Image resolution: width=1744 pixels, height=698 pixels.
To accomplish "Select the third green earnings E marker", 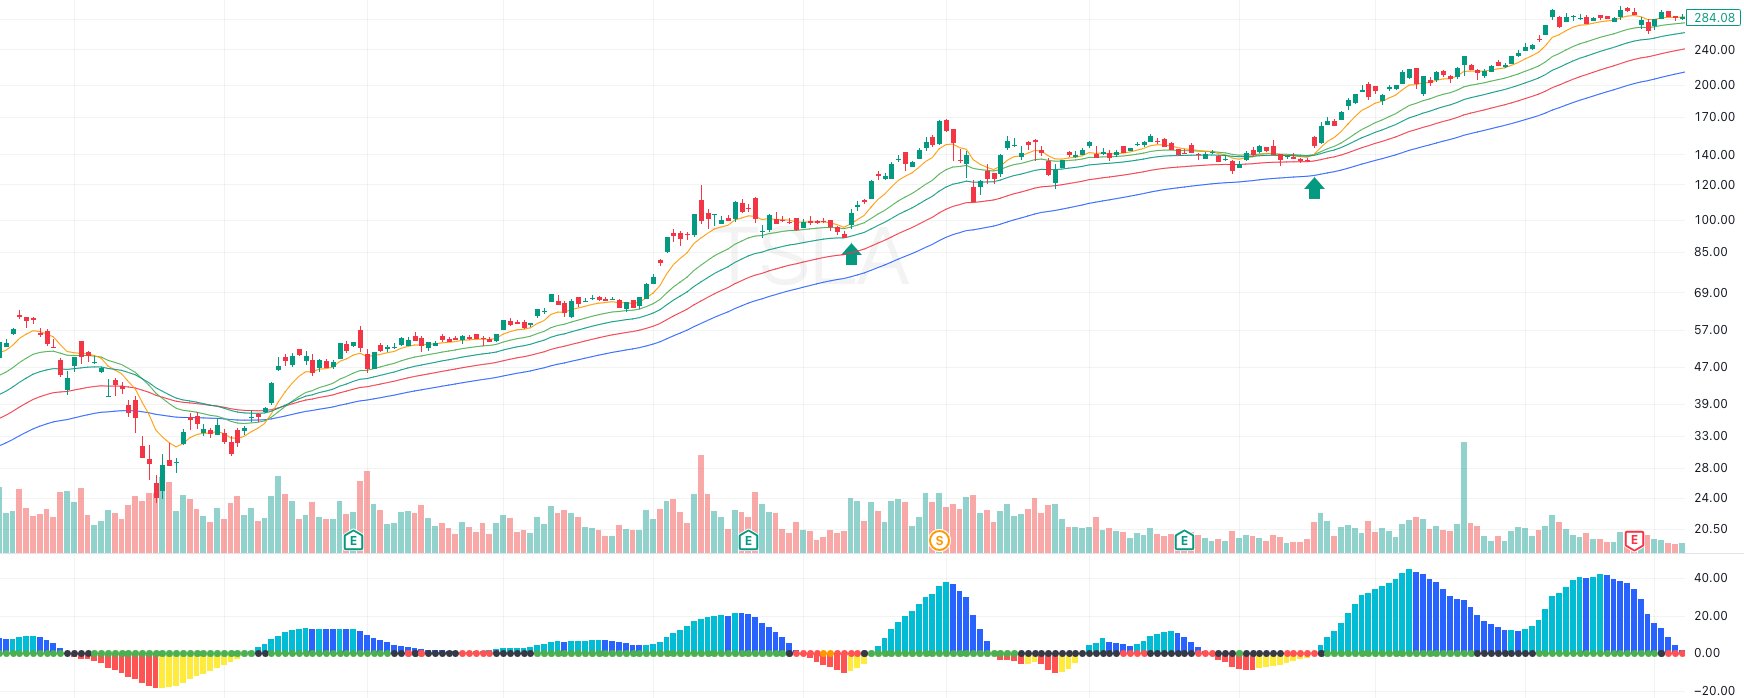I will click(1184, 541).
